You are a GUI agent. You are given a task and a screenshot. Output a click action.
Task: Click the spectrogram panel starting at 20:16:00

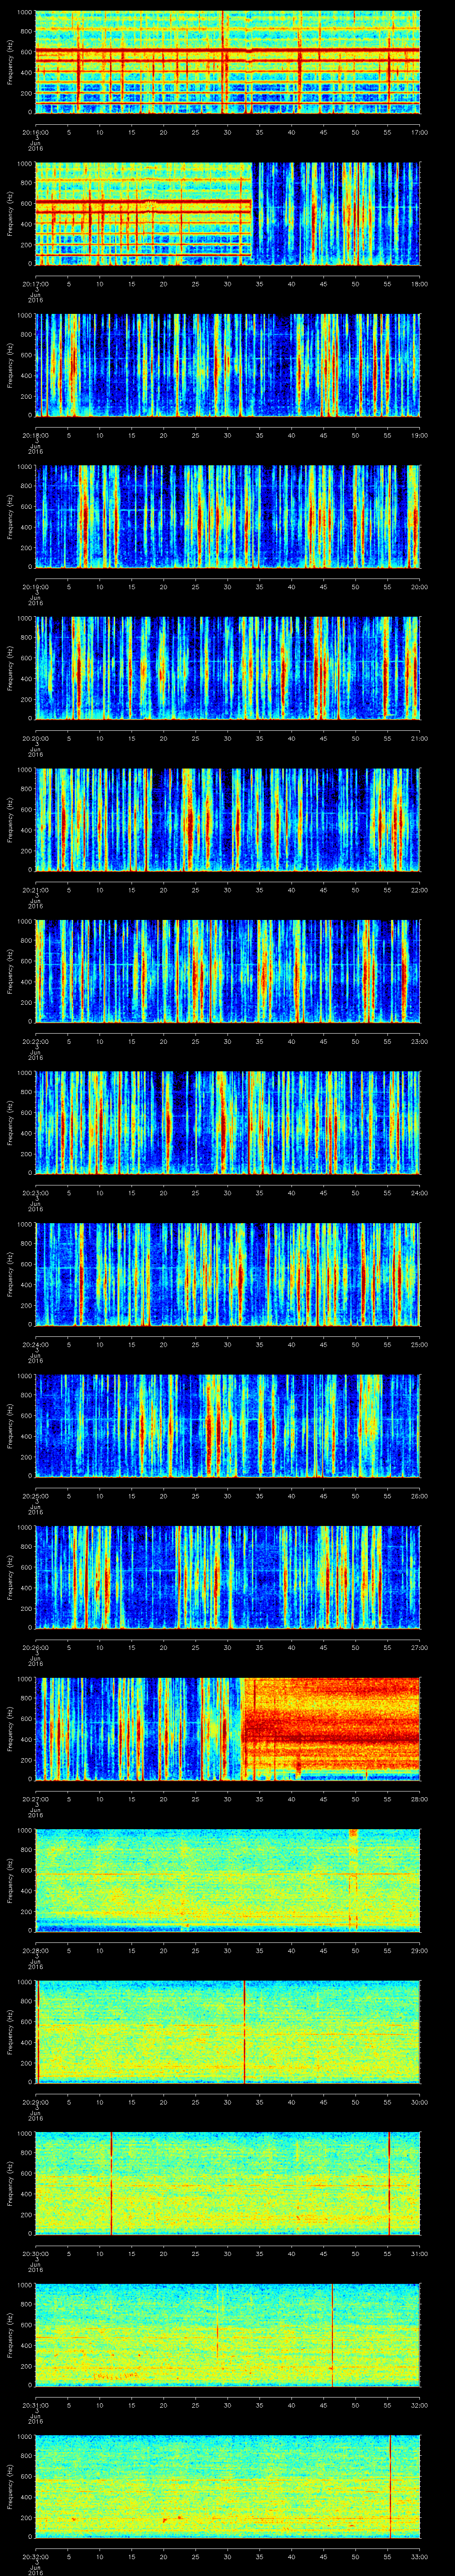[x=228, y=62]
